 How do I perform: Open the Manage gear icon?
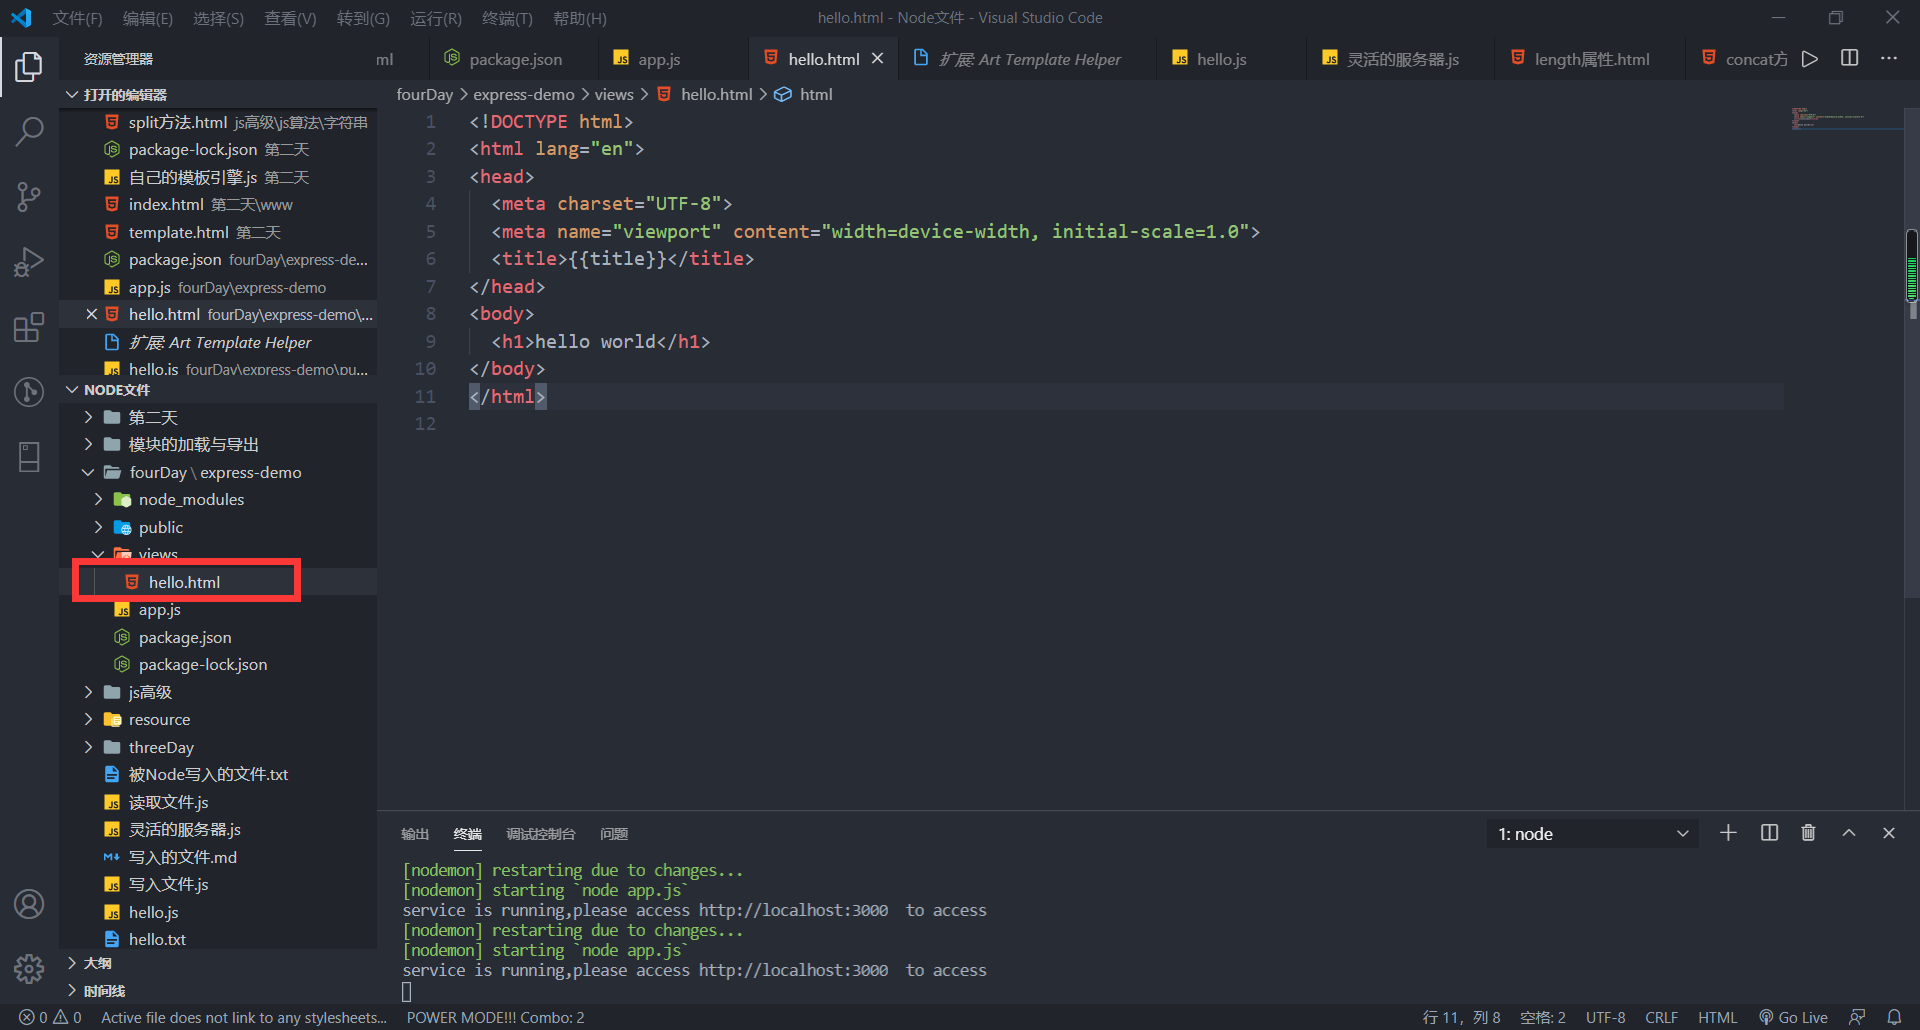tap(29, 968)
